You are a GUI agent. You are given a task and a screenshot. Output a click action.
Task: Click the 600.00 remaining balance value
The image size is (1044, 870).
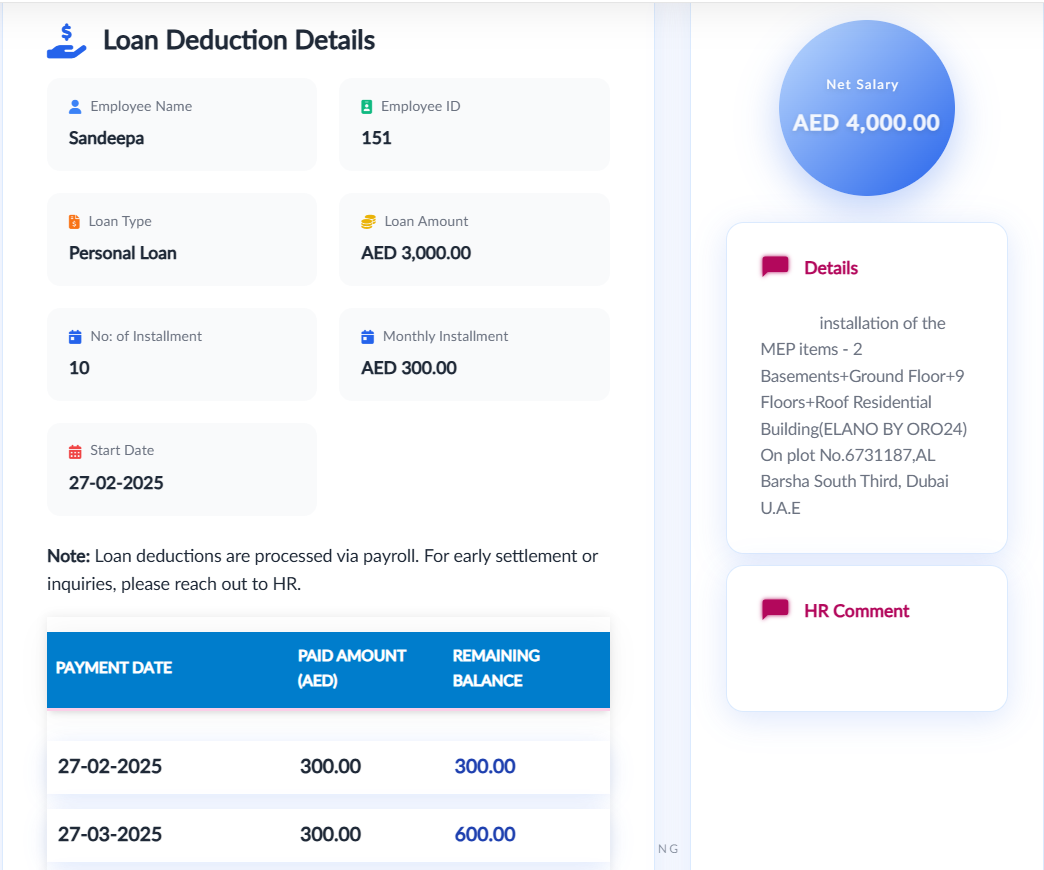click(x=485, y=834)
